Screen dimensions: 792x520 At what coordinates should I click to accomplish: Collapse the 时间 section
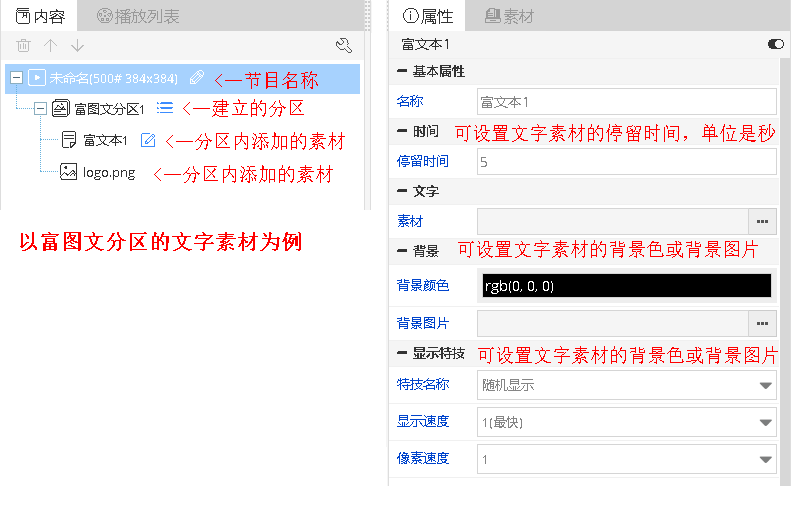point(402,131)
